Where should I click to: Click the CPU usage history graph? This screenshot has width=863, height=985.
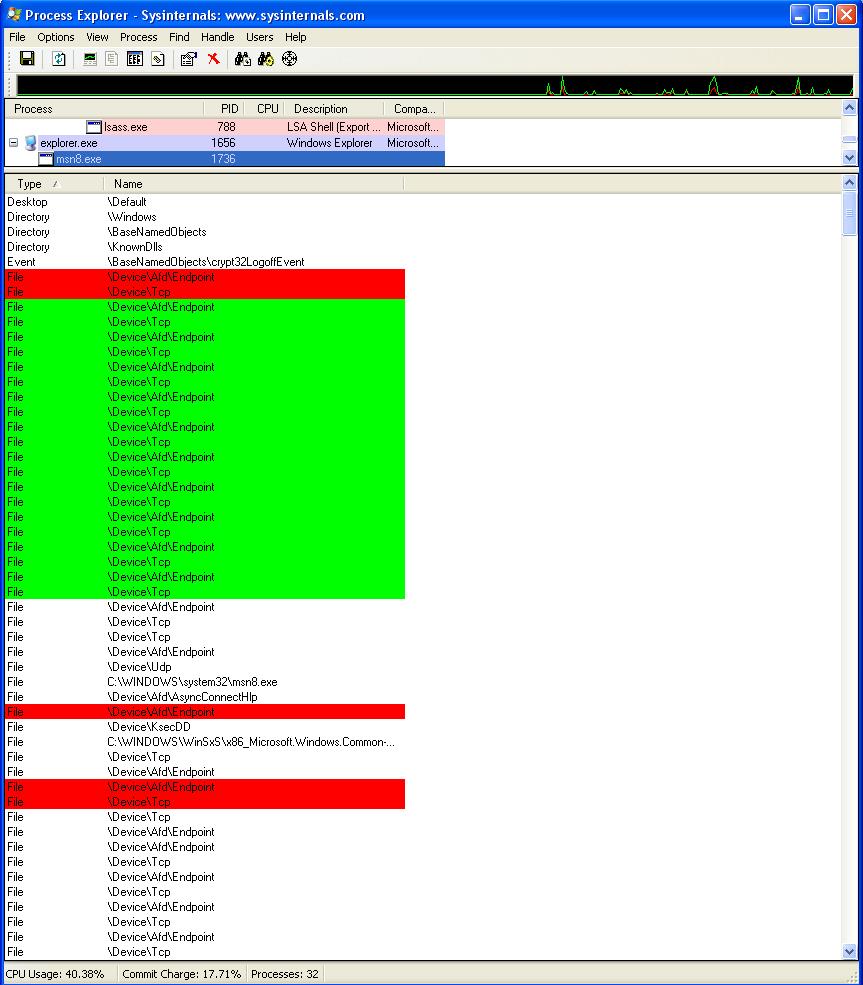point(434,85)
